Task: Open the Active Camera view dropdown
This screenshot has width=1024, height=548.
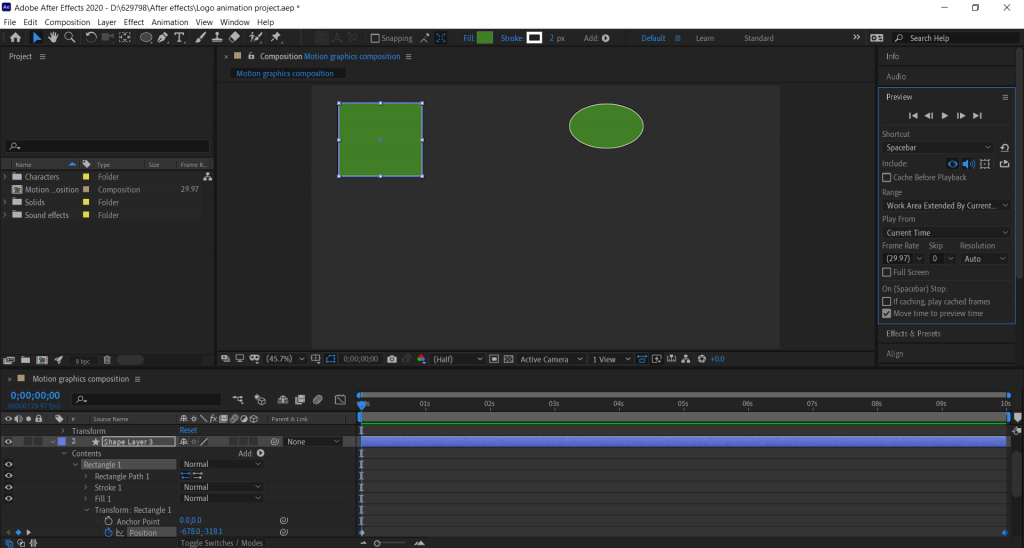Action: tap(550, 359)
